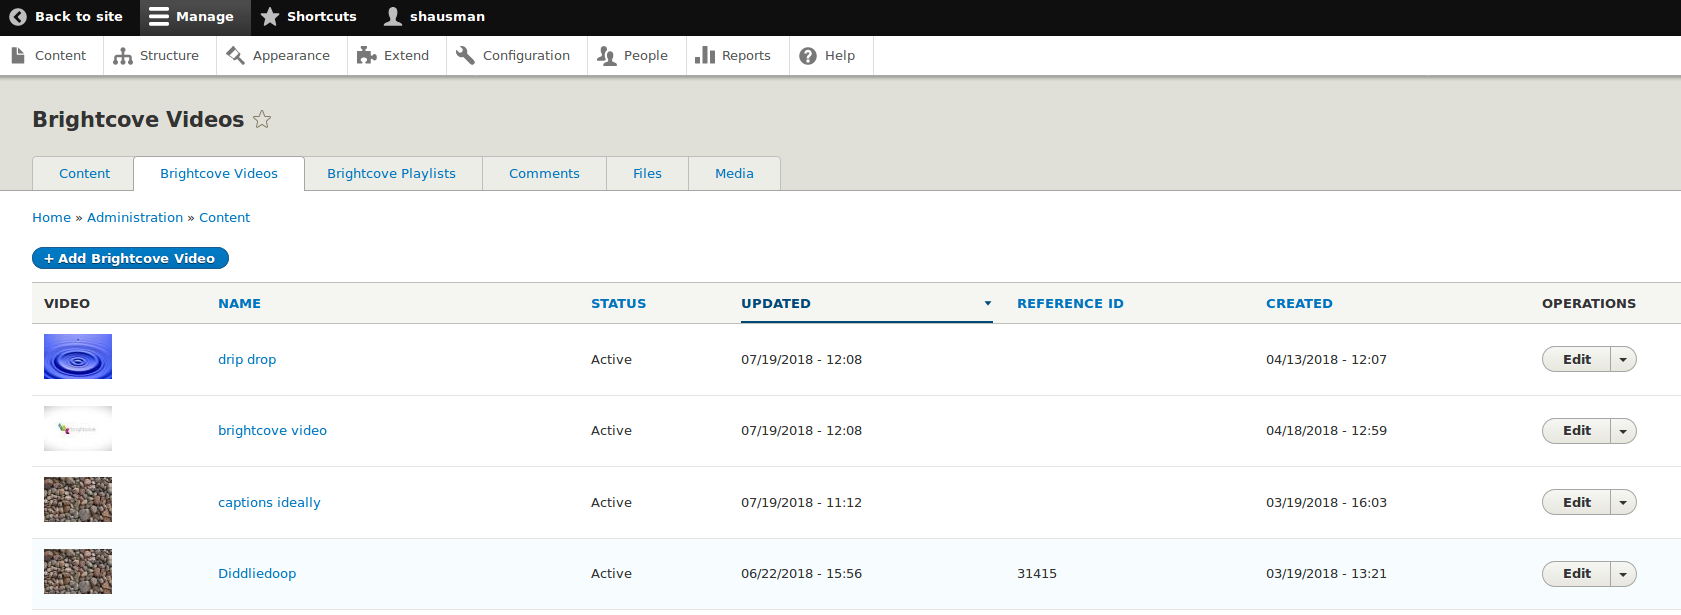Screen dimensions: 1681x615
Task: Open Configuration via the wrench icon
Action: (465, 56)
